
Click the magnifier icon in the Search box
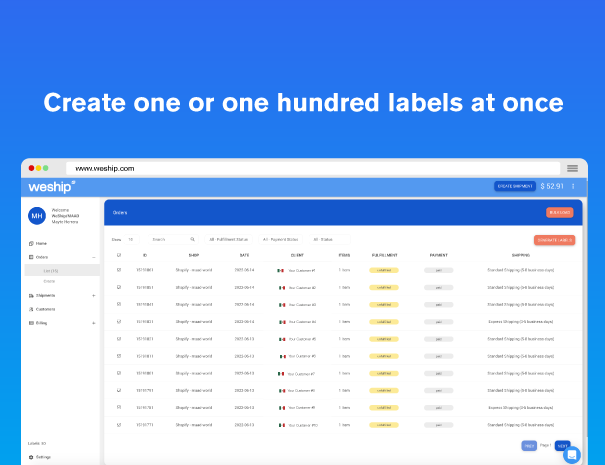[x=193, y=240]
